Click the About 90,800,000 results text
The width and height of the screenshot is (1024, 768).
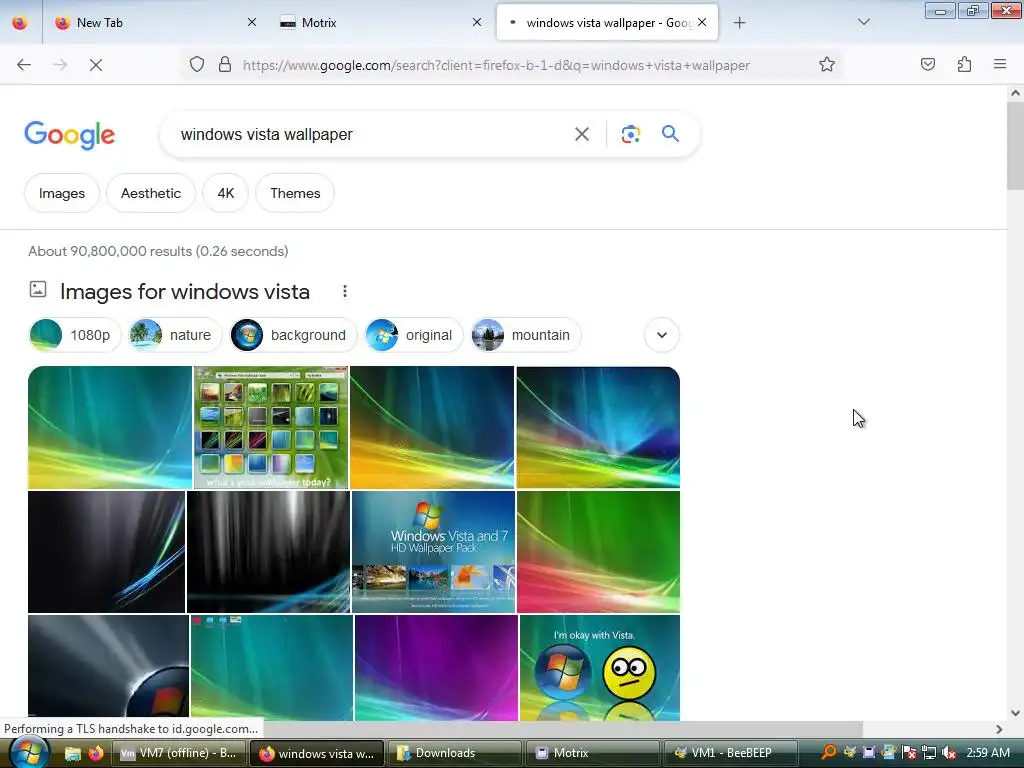158,251
